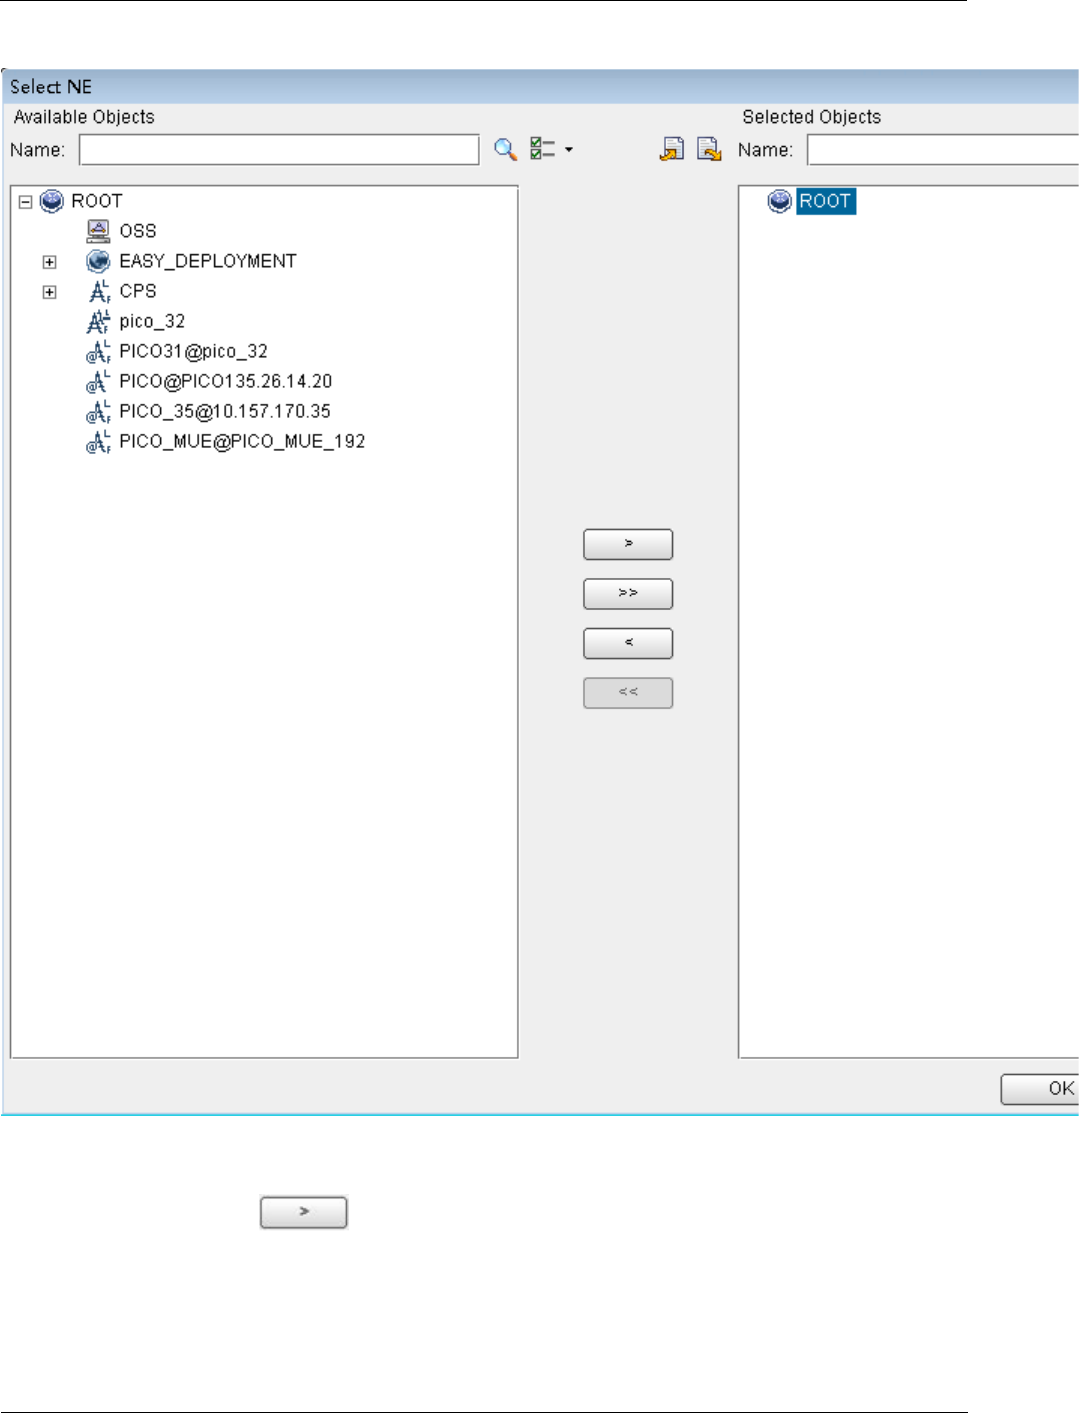Screen dimensions: 1079x1413
Task: Click the add all (>>) button
Action: click(x=628, y=594)
